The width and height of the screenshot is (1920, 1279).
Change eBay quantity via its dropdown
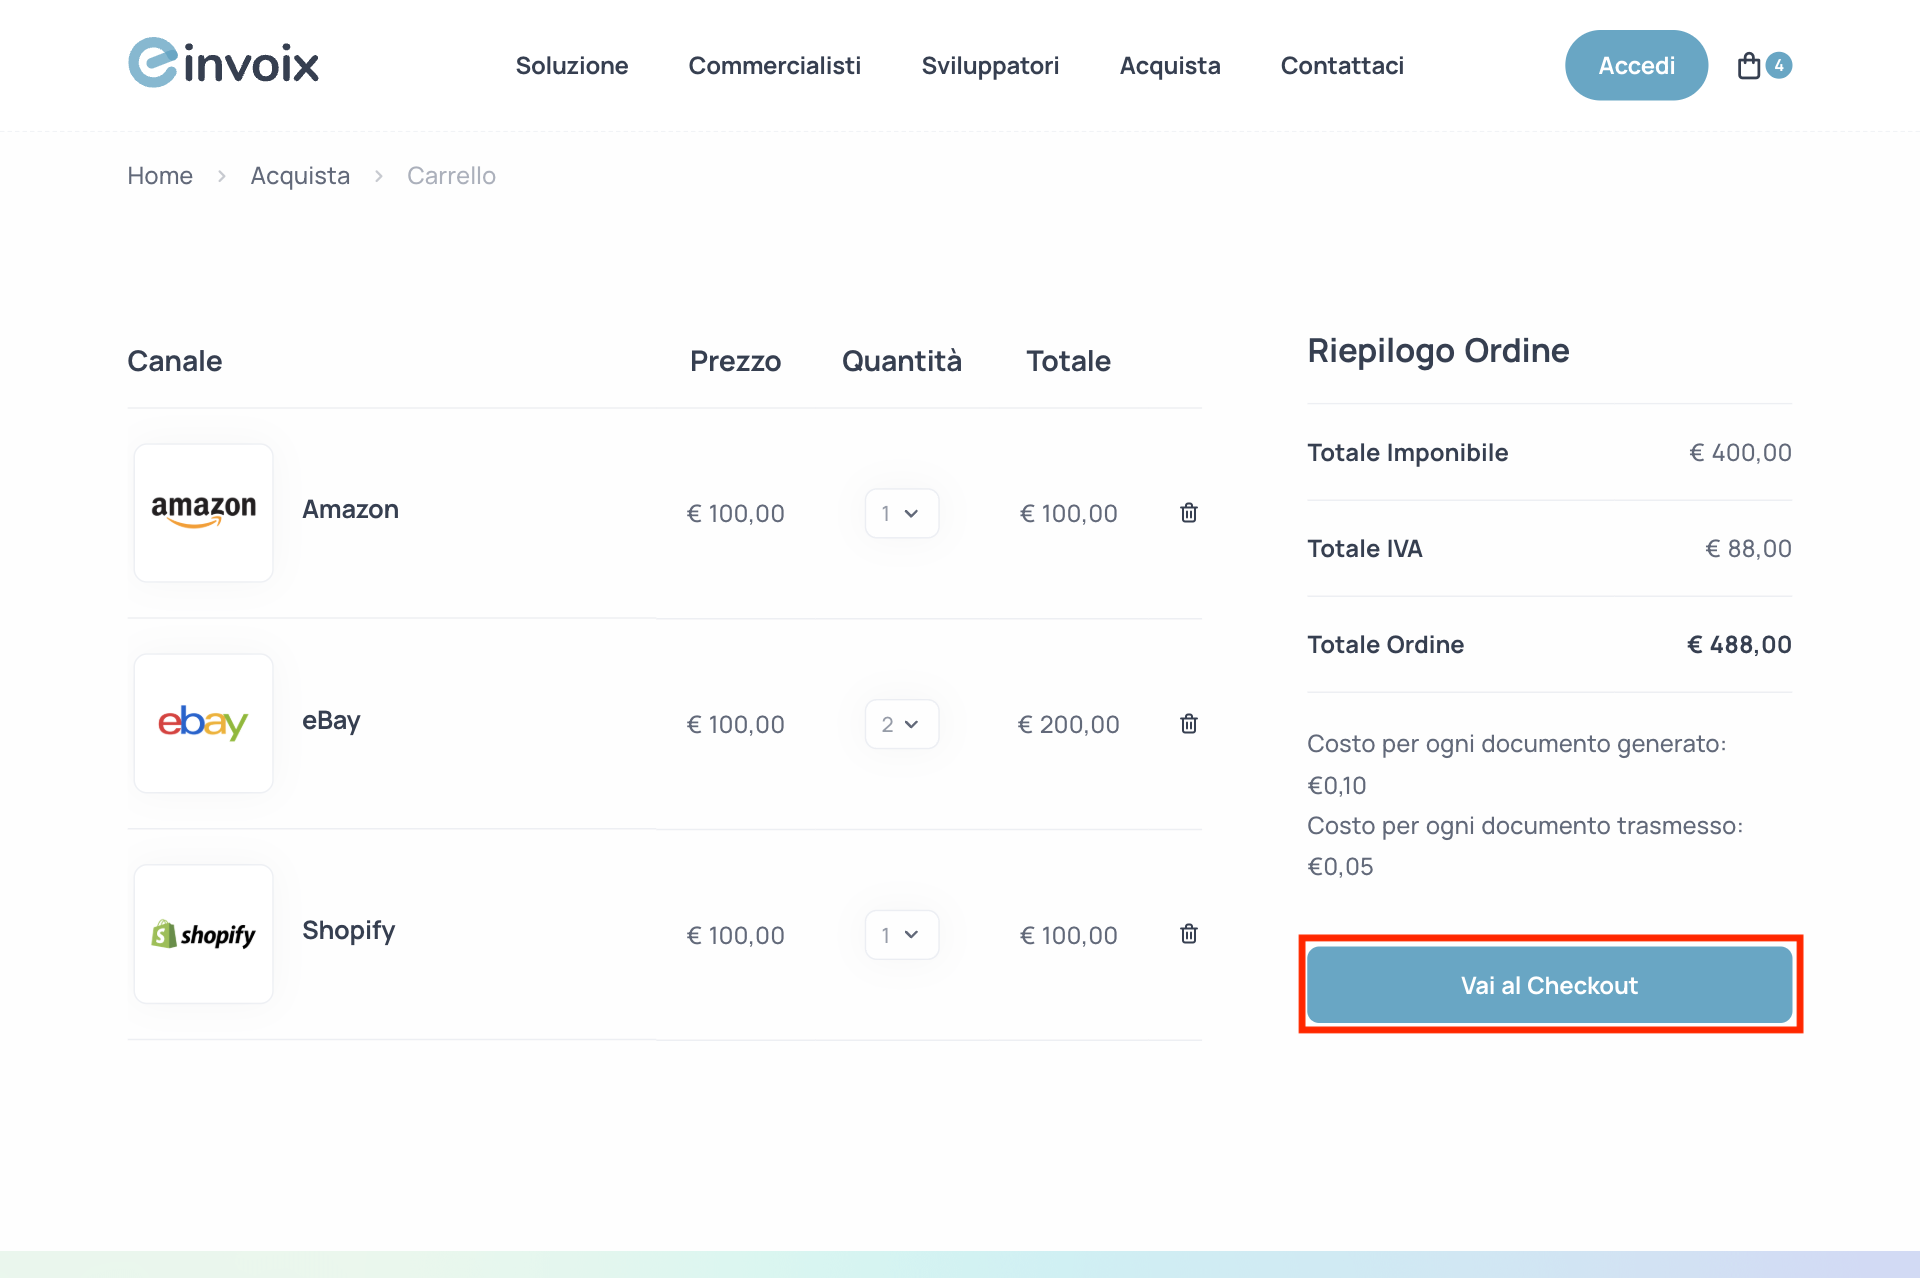(901, 723)
